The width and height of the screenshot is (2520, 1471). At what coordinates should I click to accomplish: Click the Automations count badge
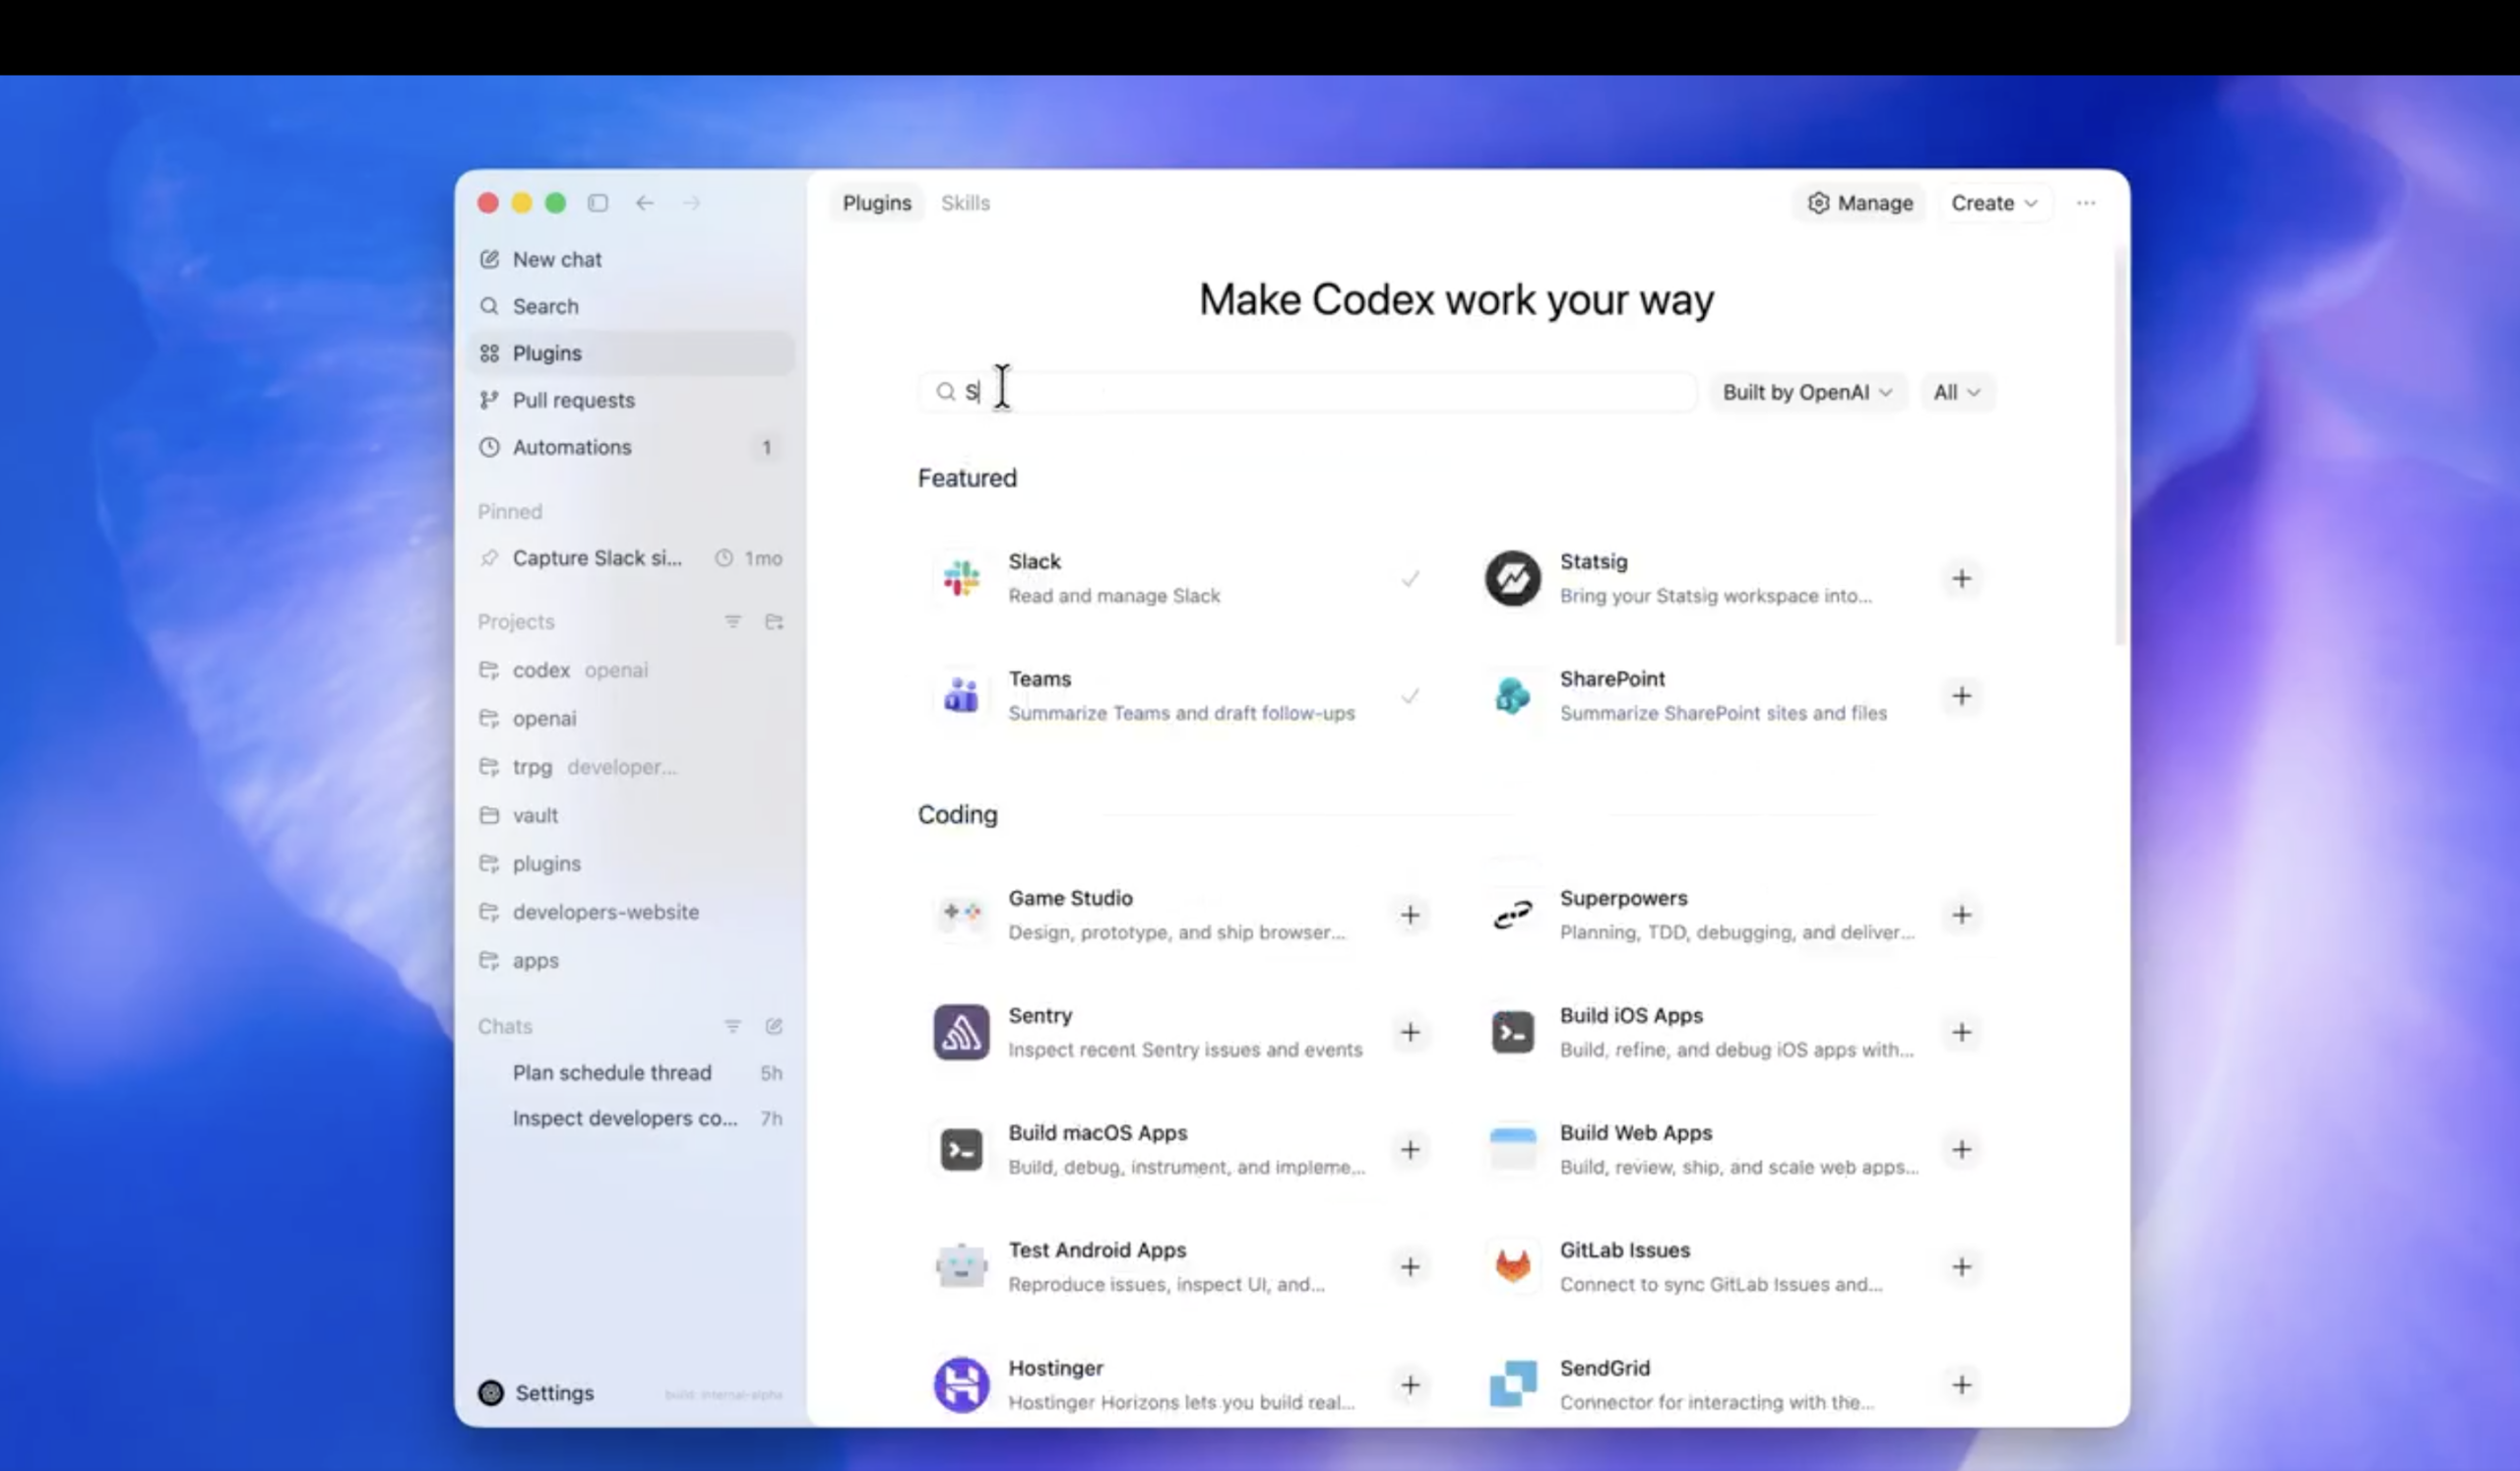tap(767, 447)
